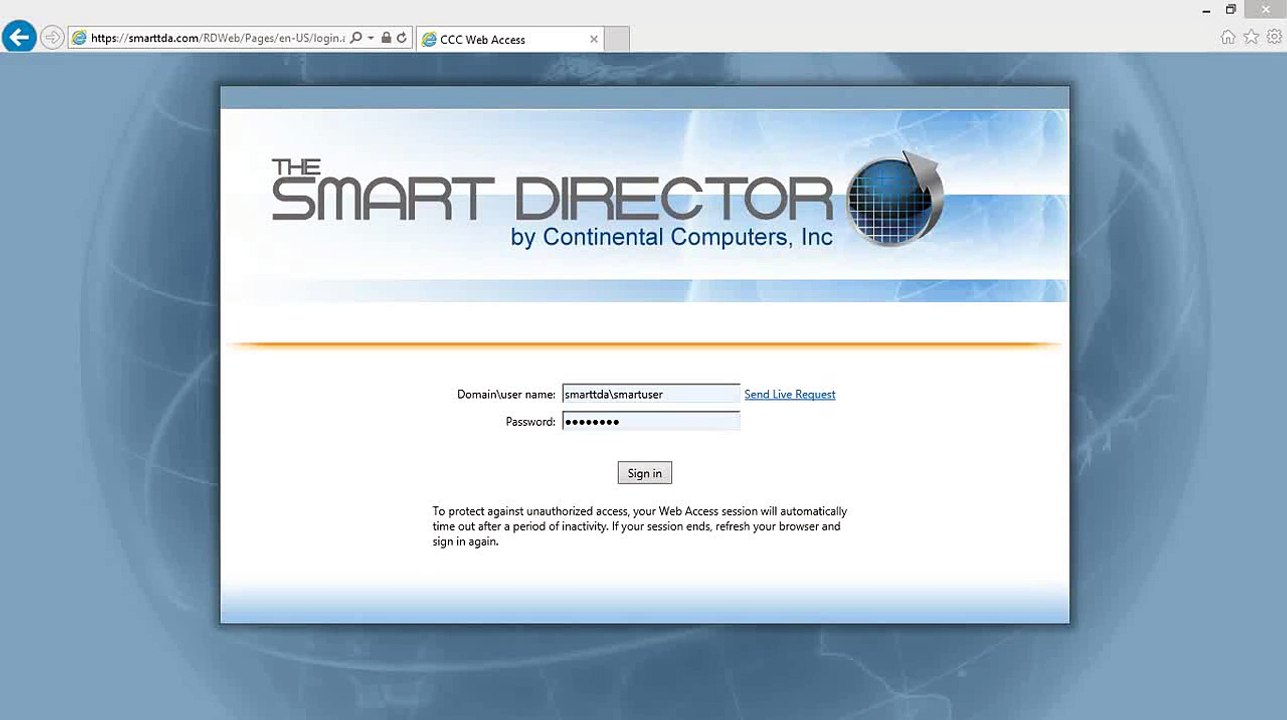
Task: Select the CCC Web Access tab
Action: (x=510, y=39)
